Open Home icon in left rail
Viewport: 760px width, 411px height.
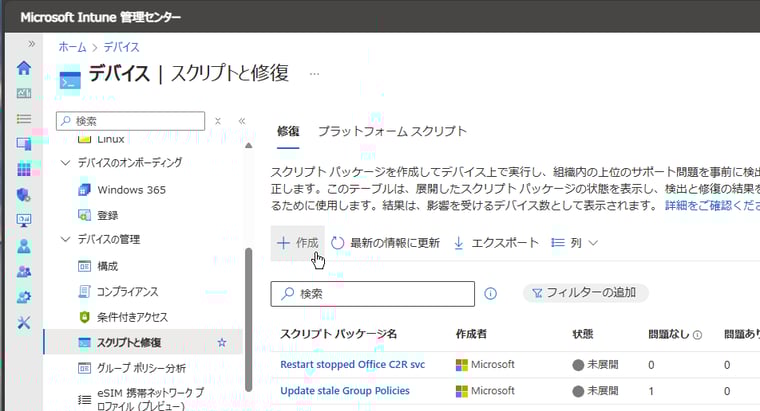tap(24, 67)
